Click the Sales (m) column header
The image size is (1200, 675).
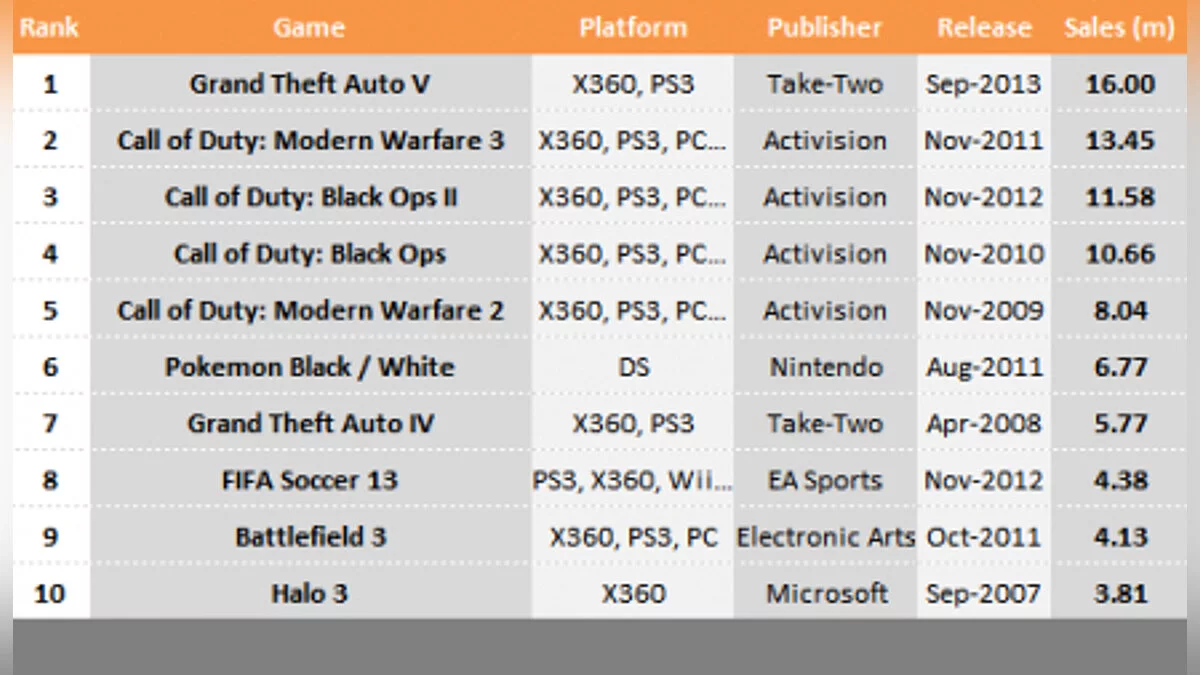click(1120, 28)
